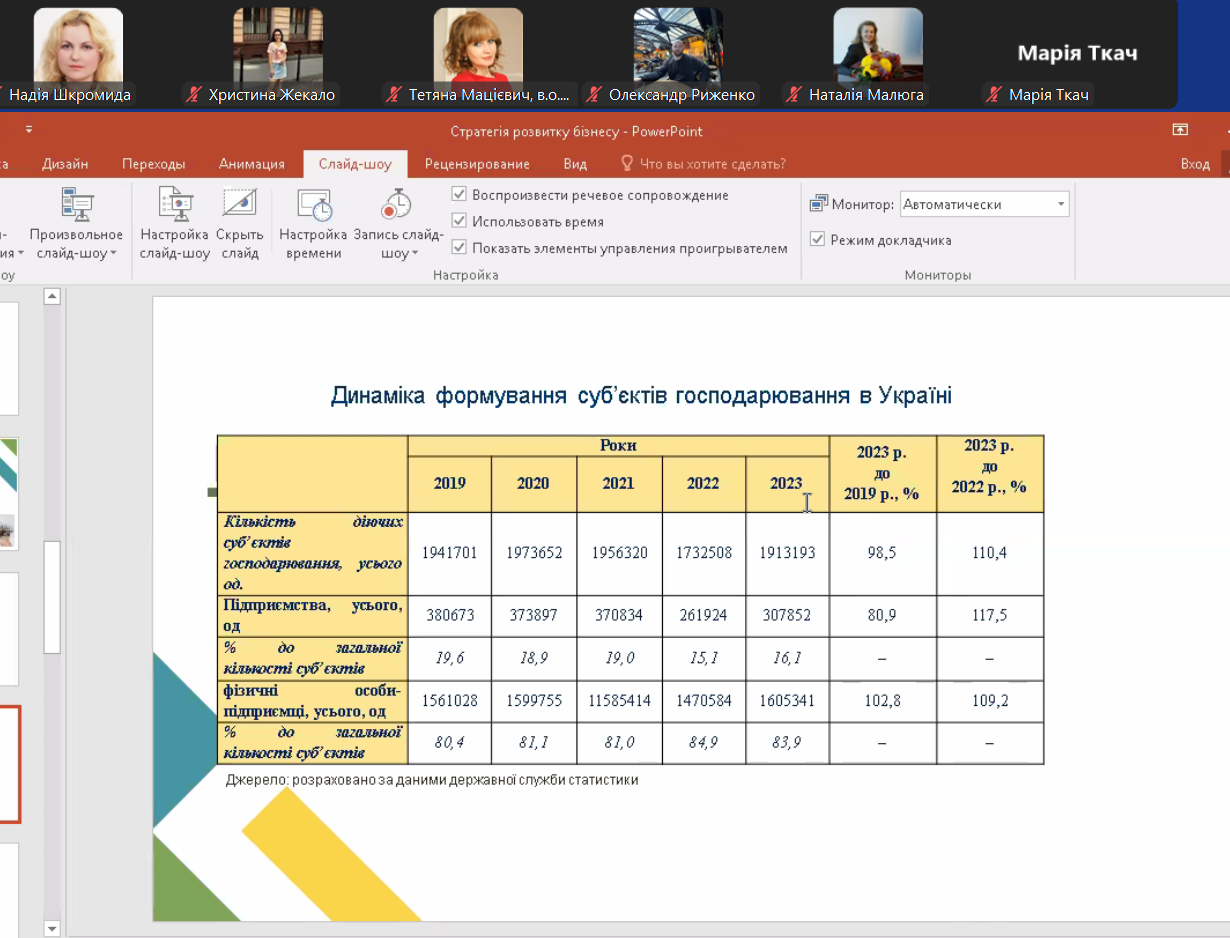1230x938 pixels.
Task: Toggle 'Показать элементы управления проигрывателем' checkbox
Action: [460, 247]
